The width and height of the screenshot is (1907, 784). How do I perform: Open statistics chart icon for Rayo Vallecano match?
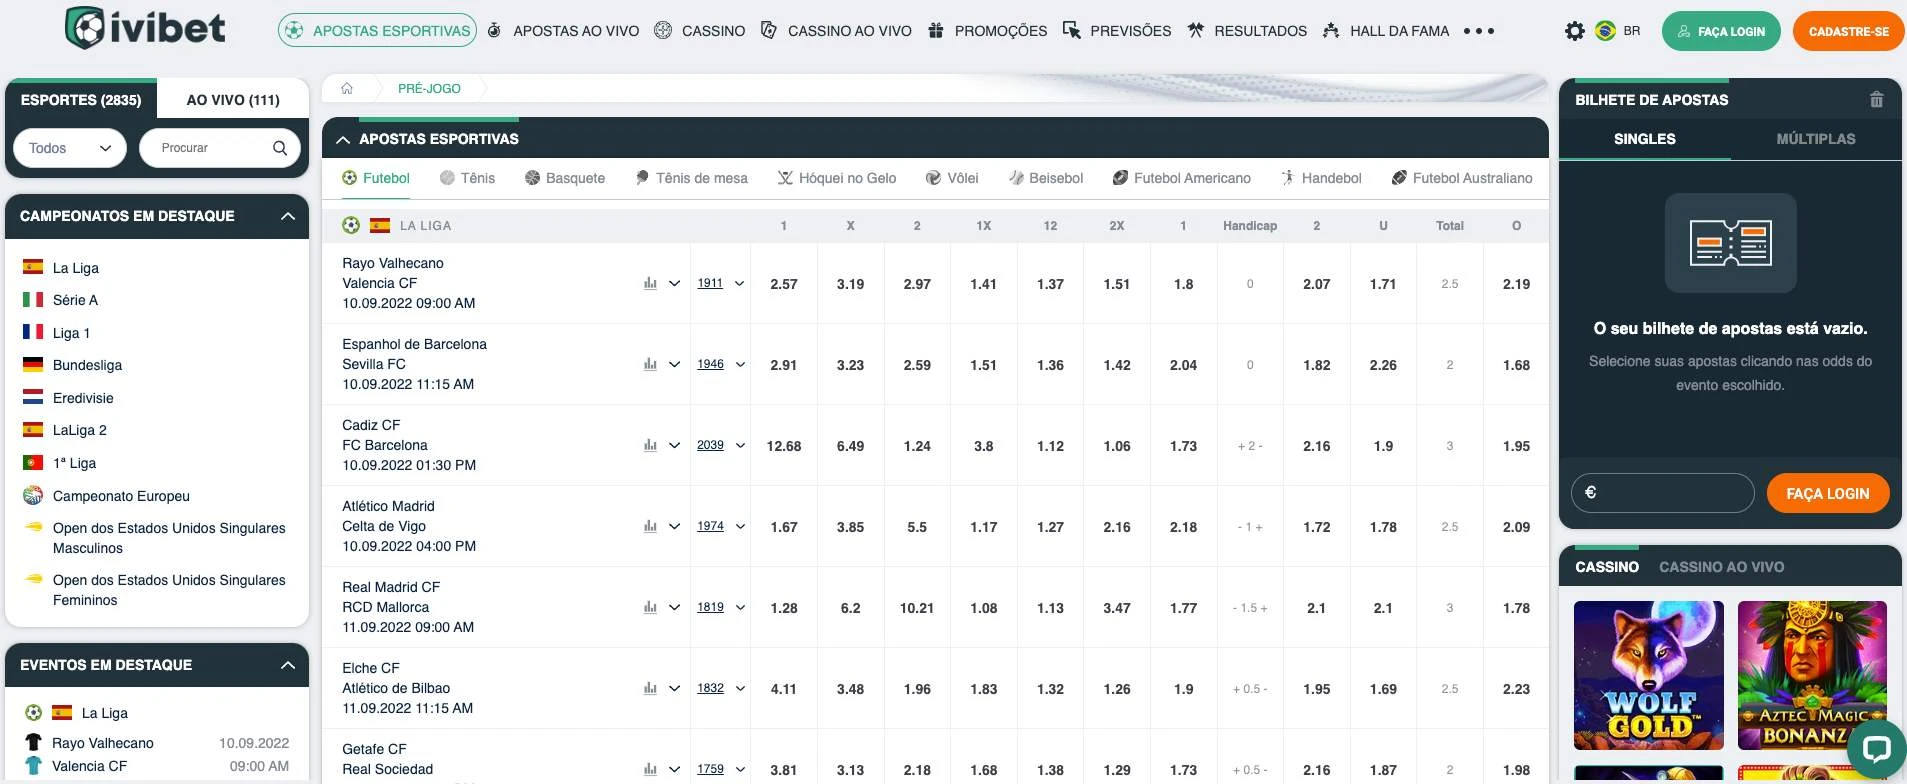pos(650,284)
